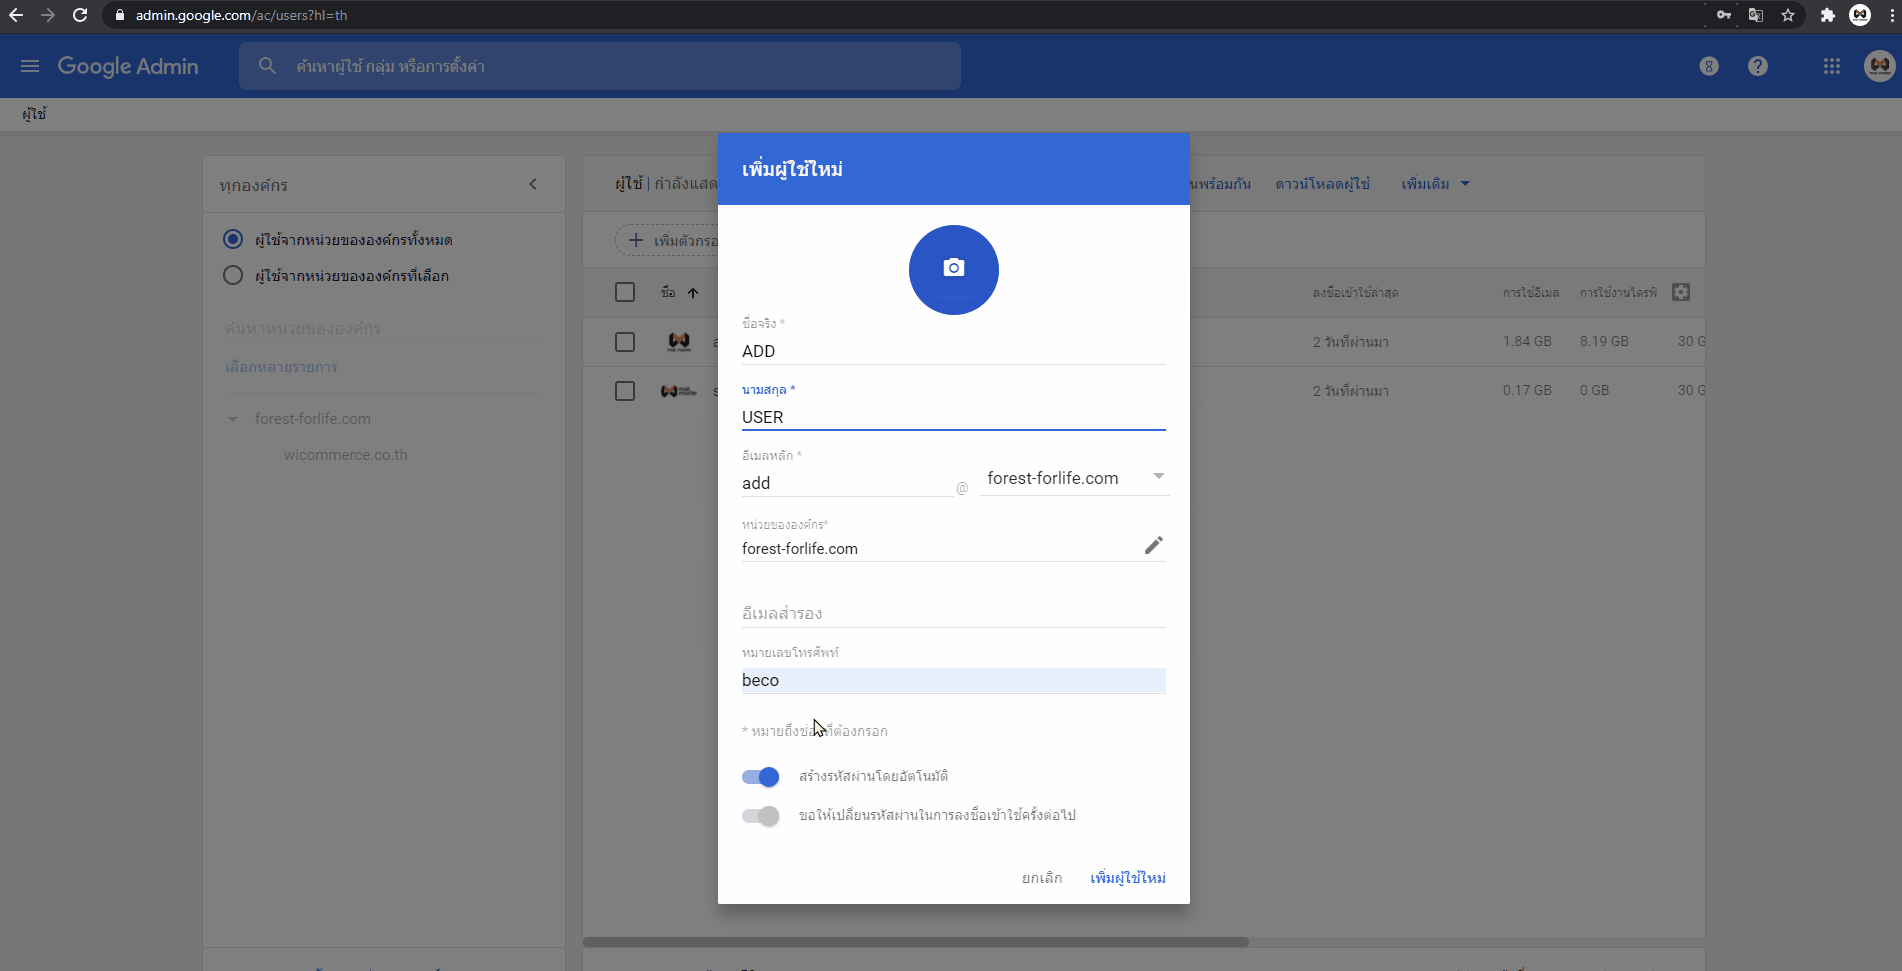Image resolution: width=1902 pixels, height=971 pixels.
Task: Click the ดาวน์โหลดผู้ใช้ download users button
Action: [x=1323, y=184]
